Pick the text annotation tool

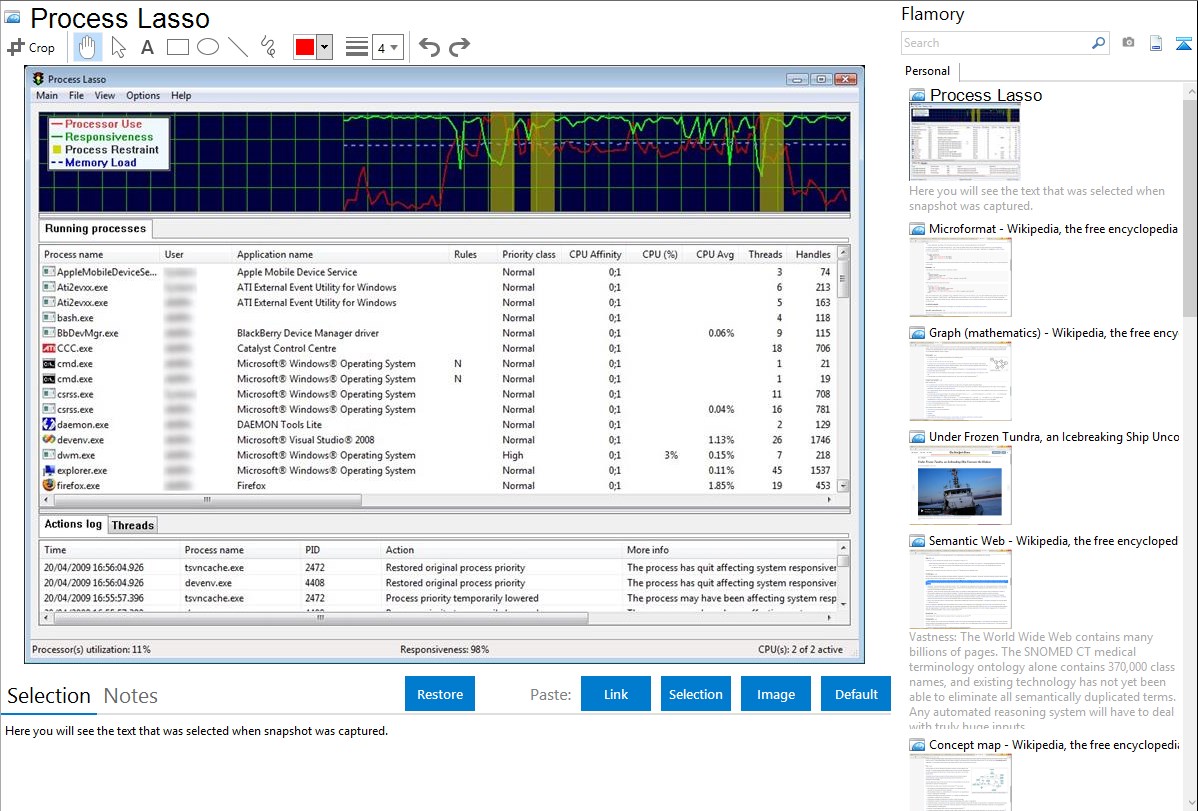pos(147,47)
